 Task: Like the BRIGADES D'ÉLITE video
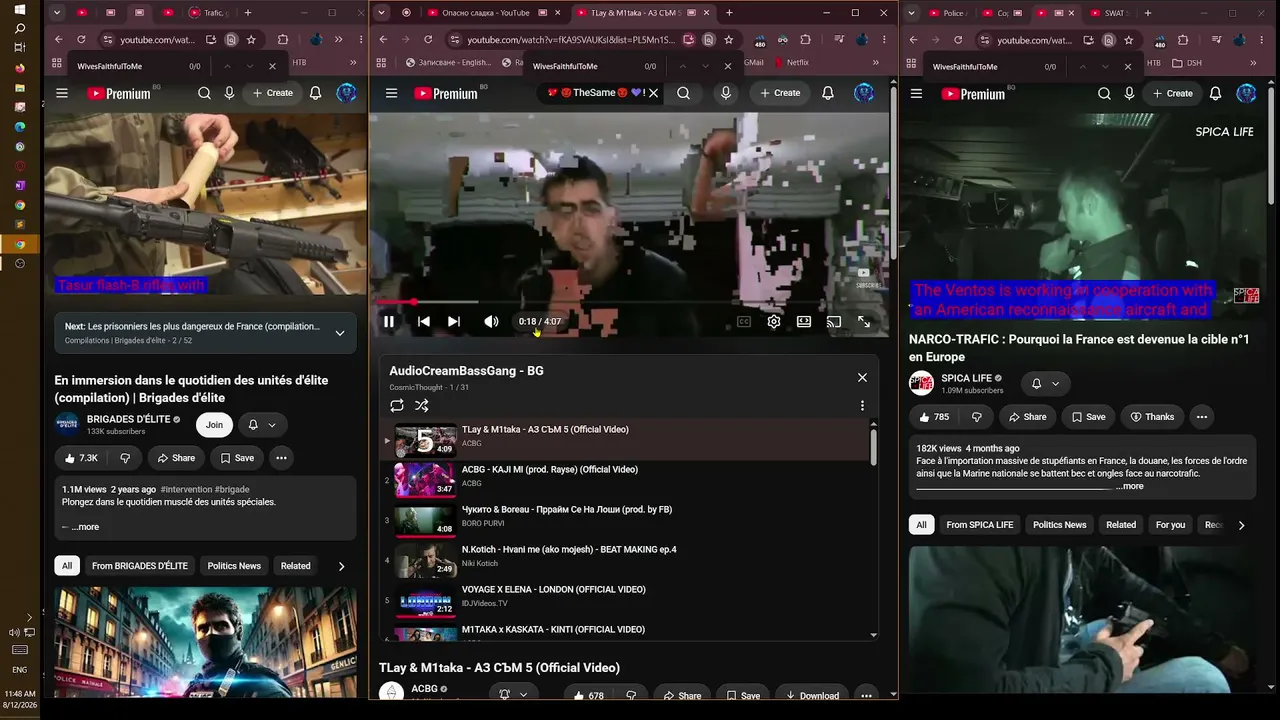81,458
